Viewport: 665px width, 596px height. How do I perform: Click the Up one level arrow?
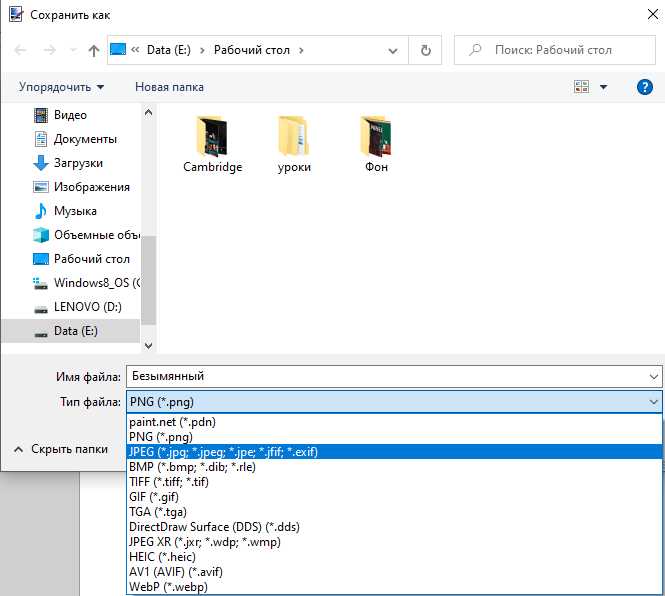point(94,50)
